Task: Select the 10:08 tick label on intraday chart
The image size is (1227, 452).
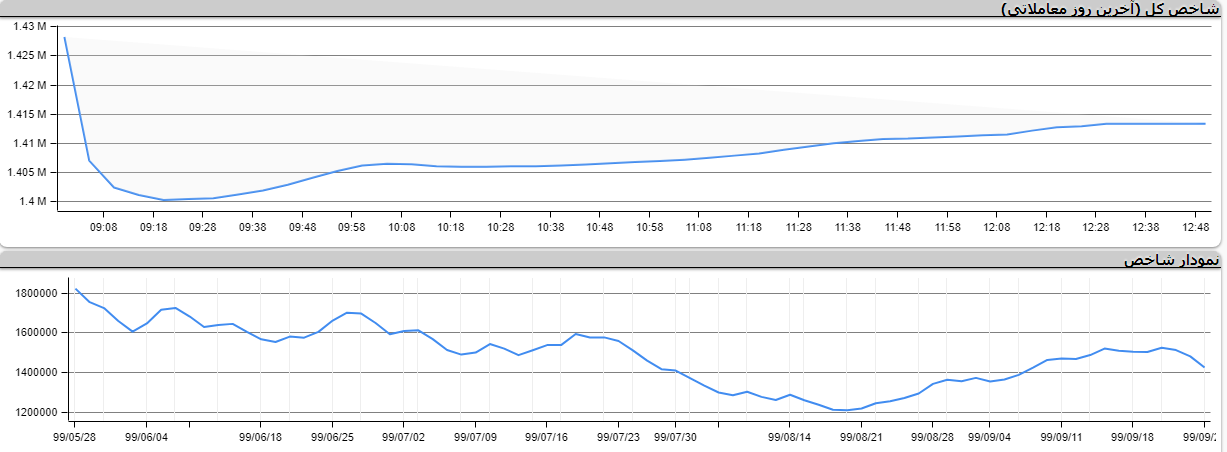Action: 402,227
